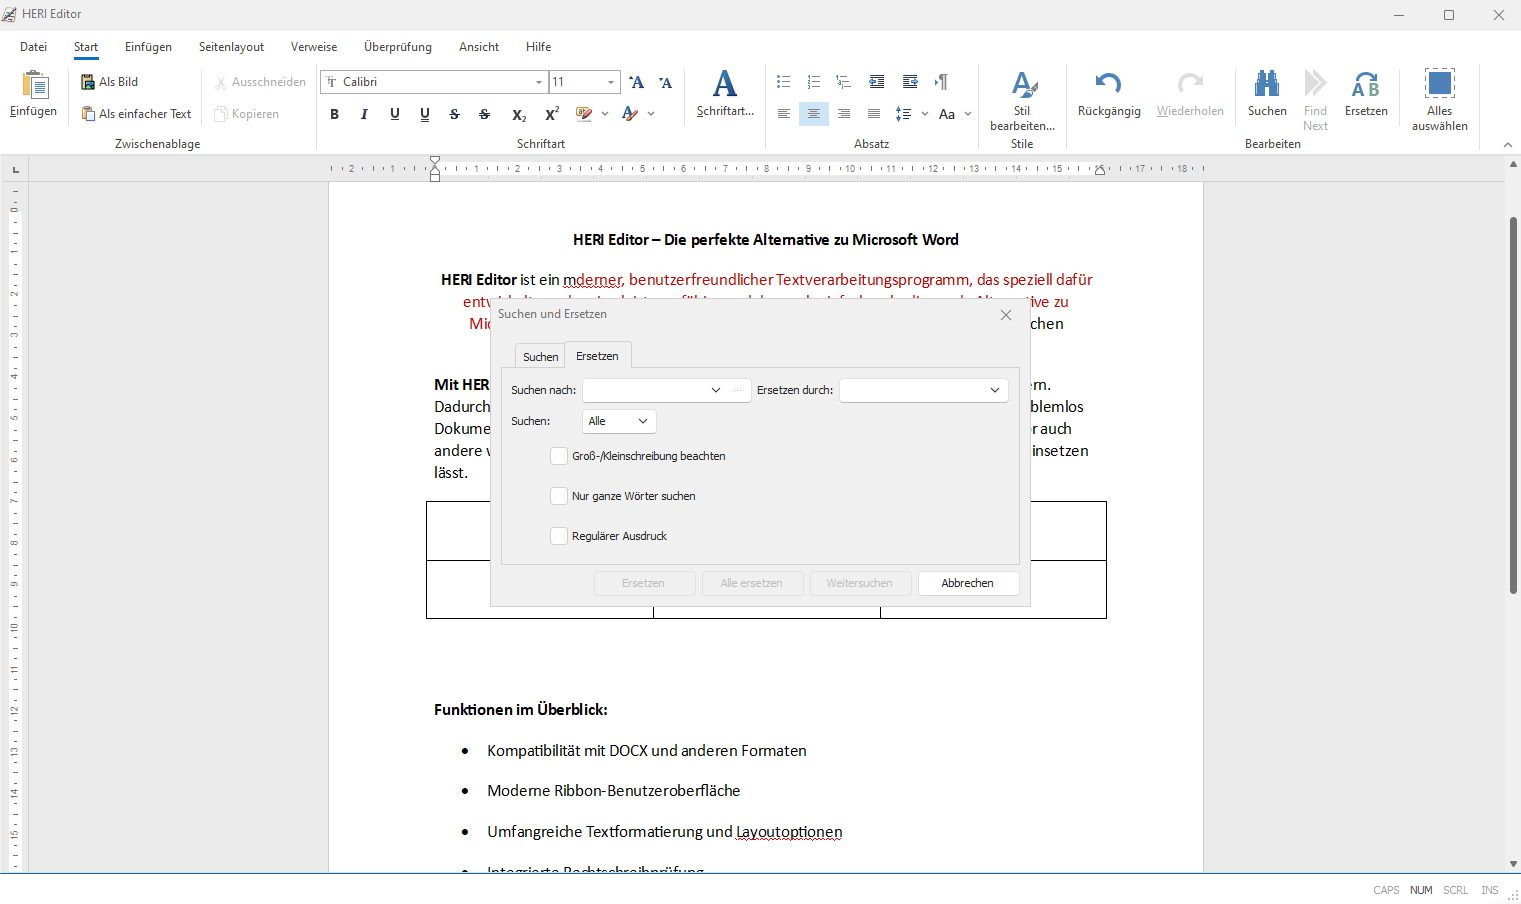1521x904 pixels.
Task: Apply single underline formatting
Action: click(x=395, y=114)
